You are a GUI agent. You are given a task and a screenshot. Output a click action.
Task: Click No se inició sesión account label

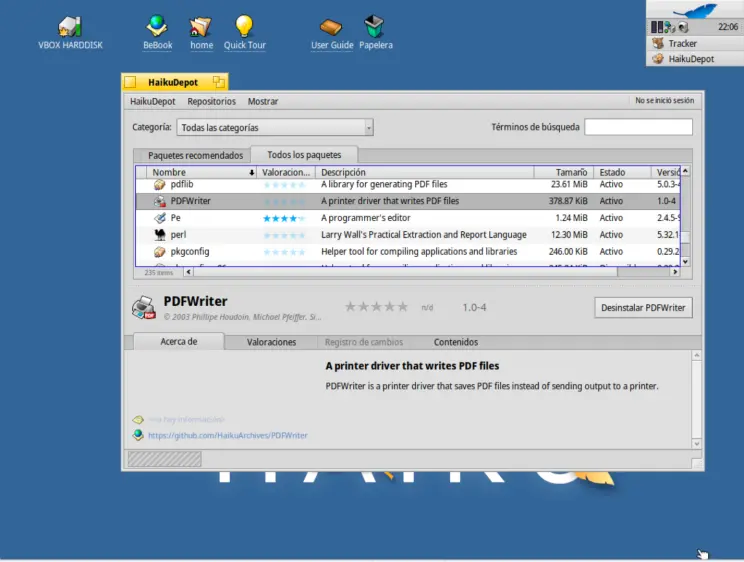[x=664, y=101]
